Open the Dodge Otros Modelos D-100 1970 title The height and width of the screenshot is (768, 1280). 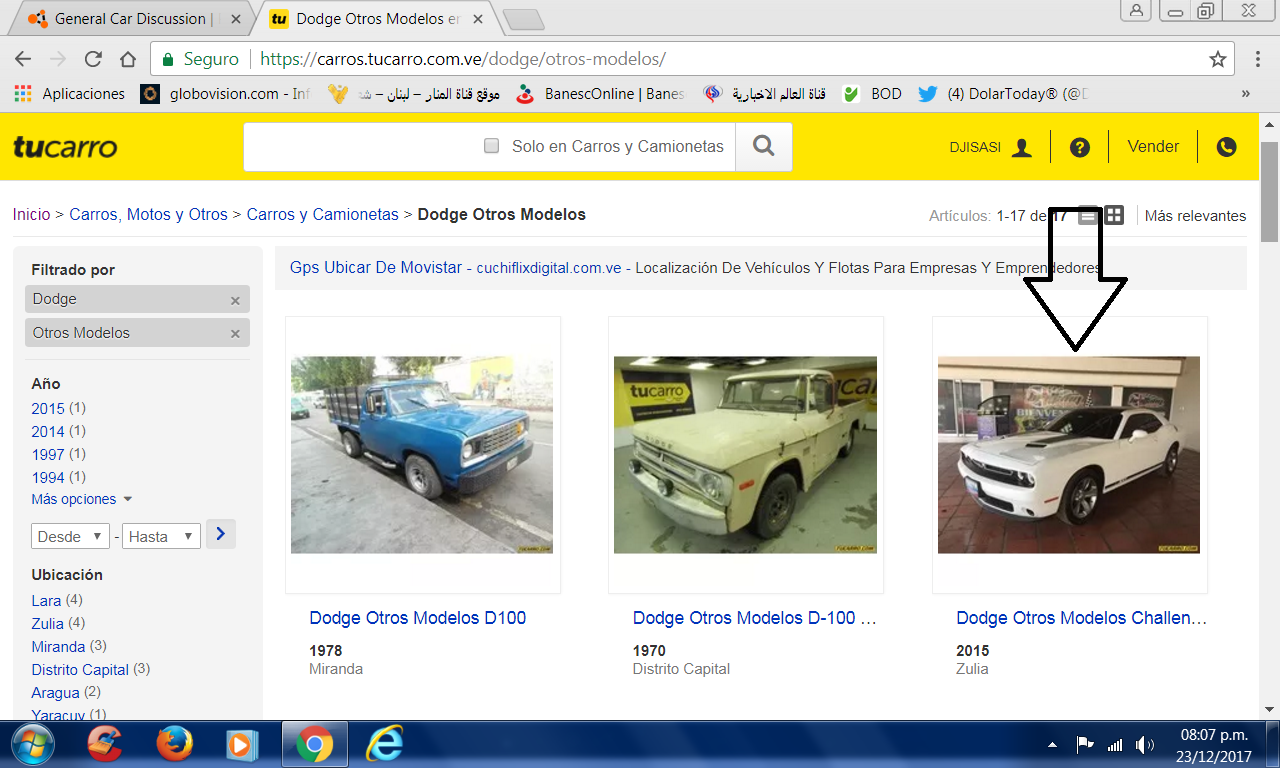755,618
